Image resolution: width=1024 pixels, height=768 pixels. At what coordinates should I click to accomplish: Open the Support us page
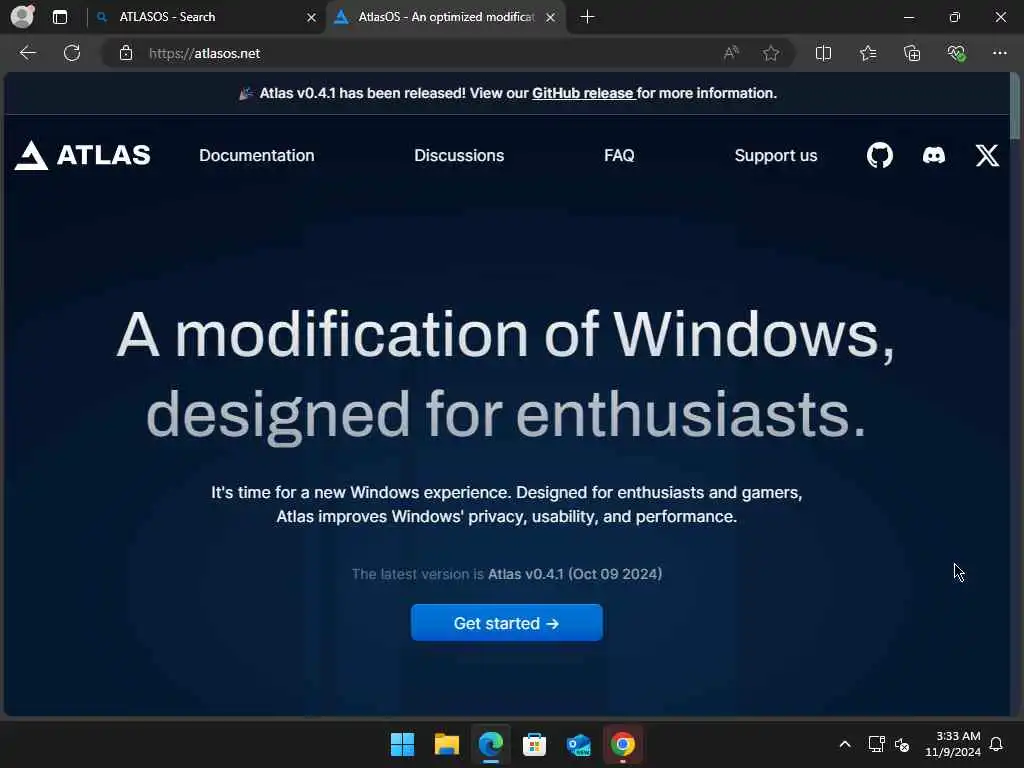(776, 155)
